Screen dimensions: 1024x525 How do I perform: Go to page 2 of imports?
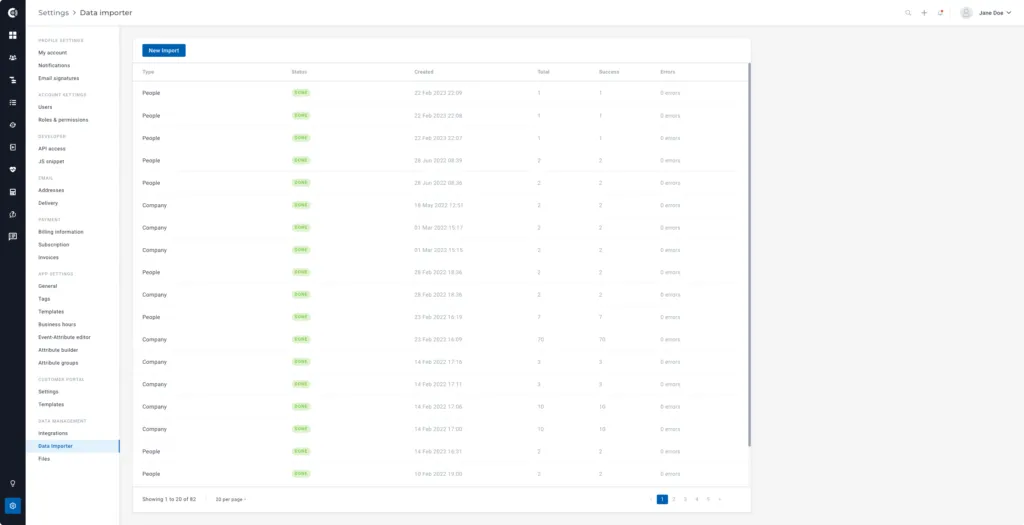coord(674,500)
